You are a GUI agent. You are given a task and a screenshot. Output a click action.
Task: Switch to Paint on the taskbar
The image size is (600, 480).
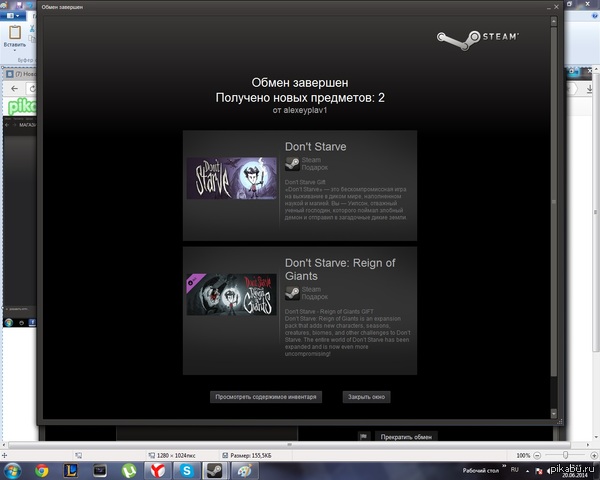tap(245, 470)
